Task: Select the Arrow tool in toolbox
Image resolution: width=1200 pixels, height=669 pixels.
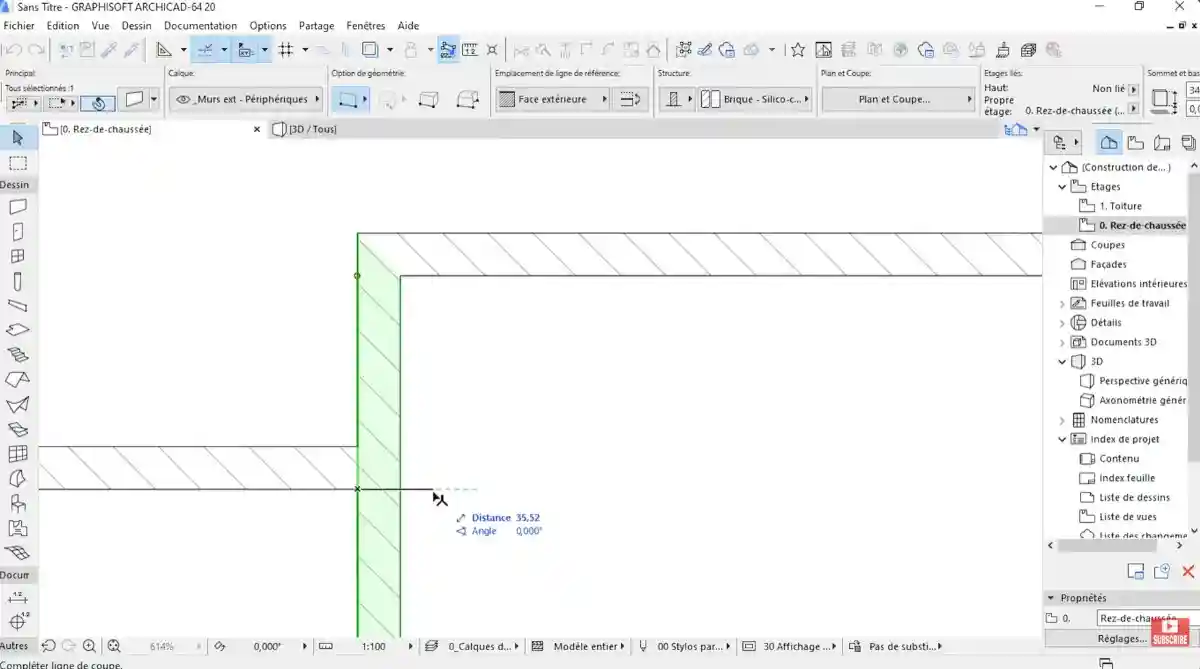Action: [x=18, y=138]
